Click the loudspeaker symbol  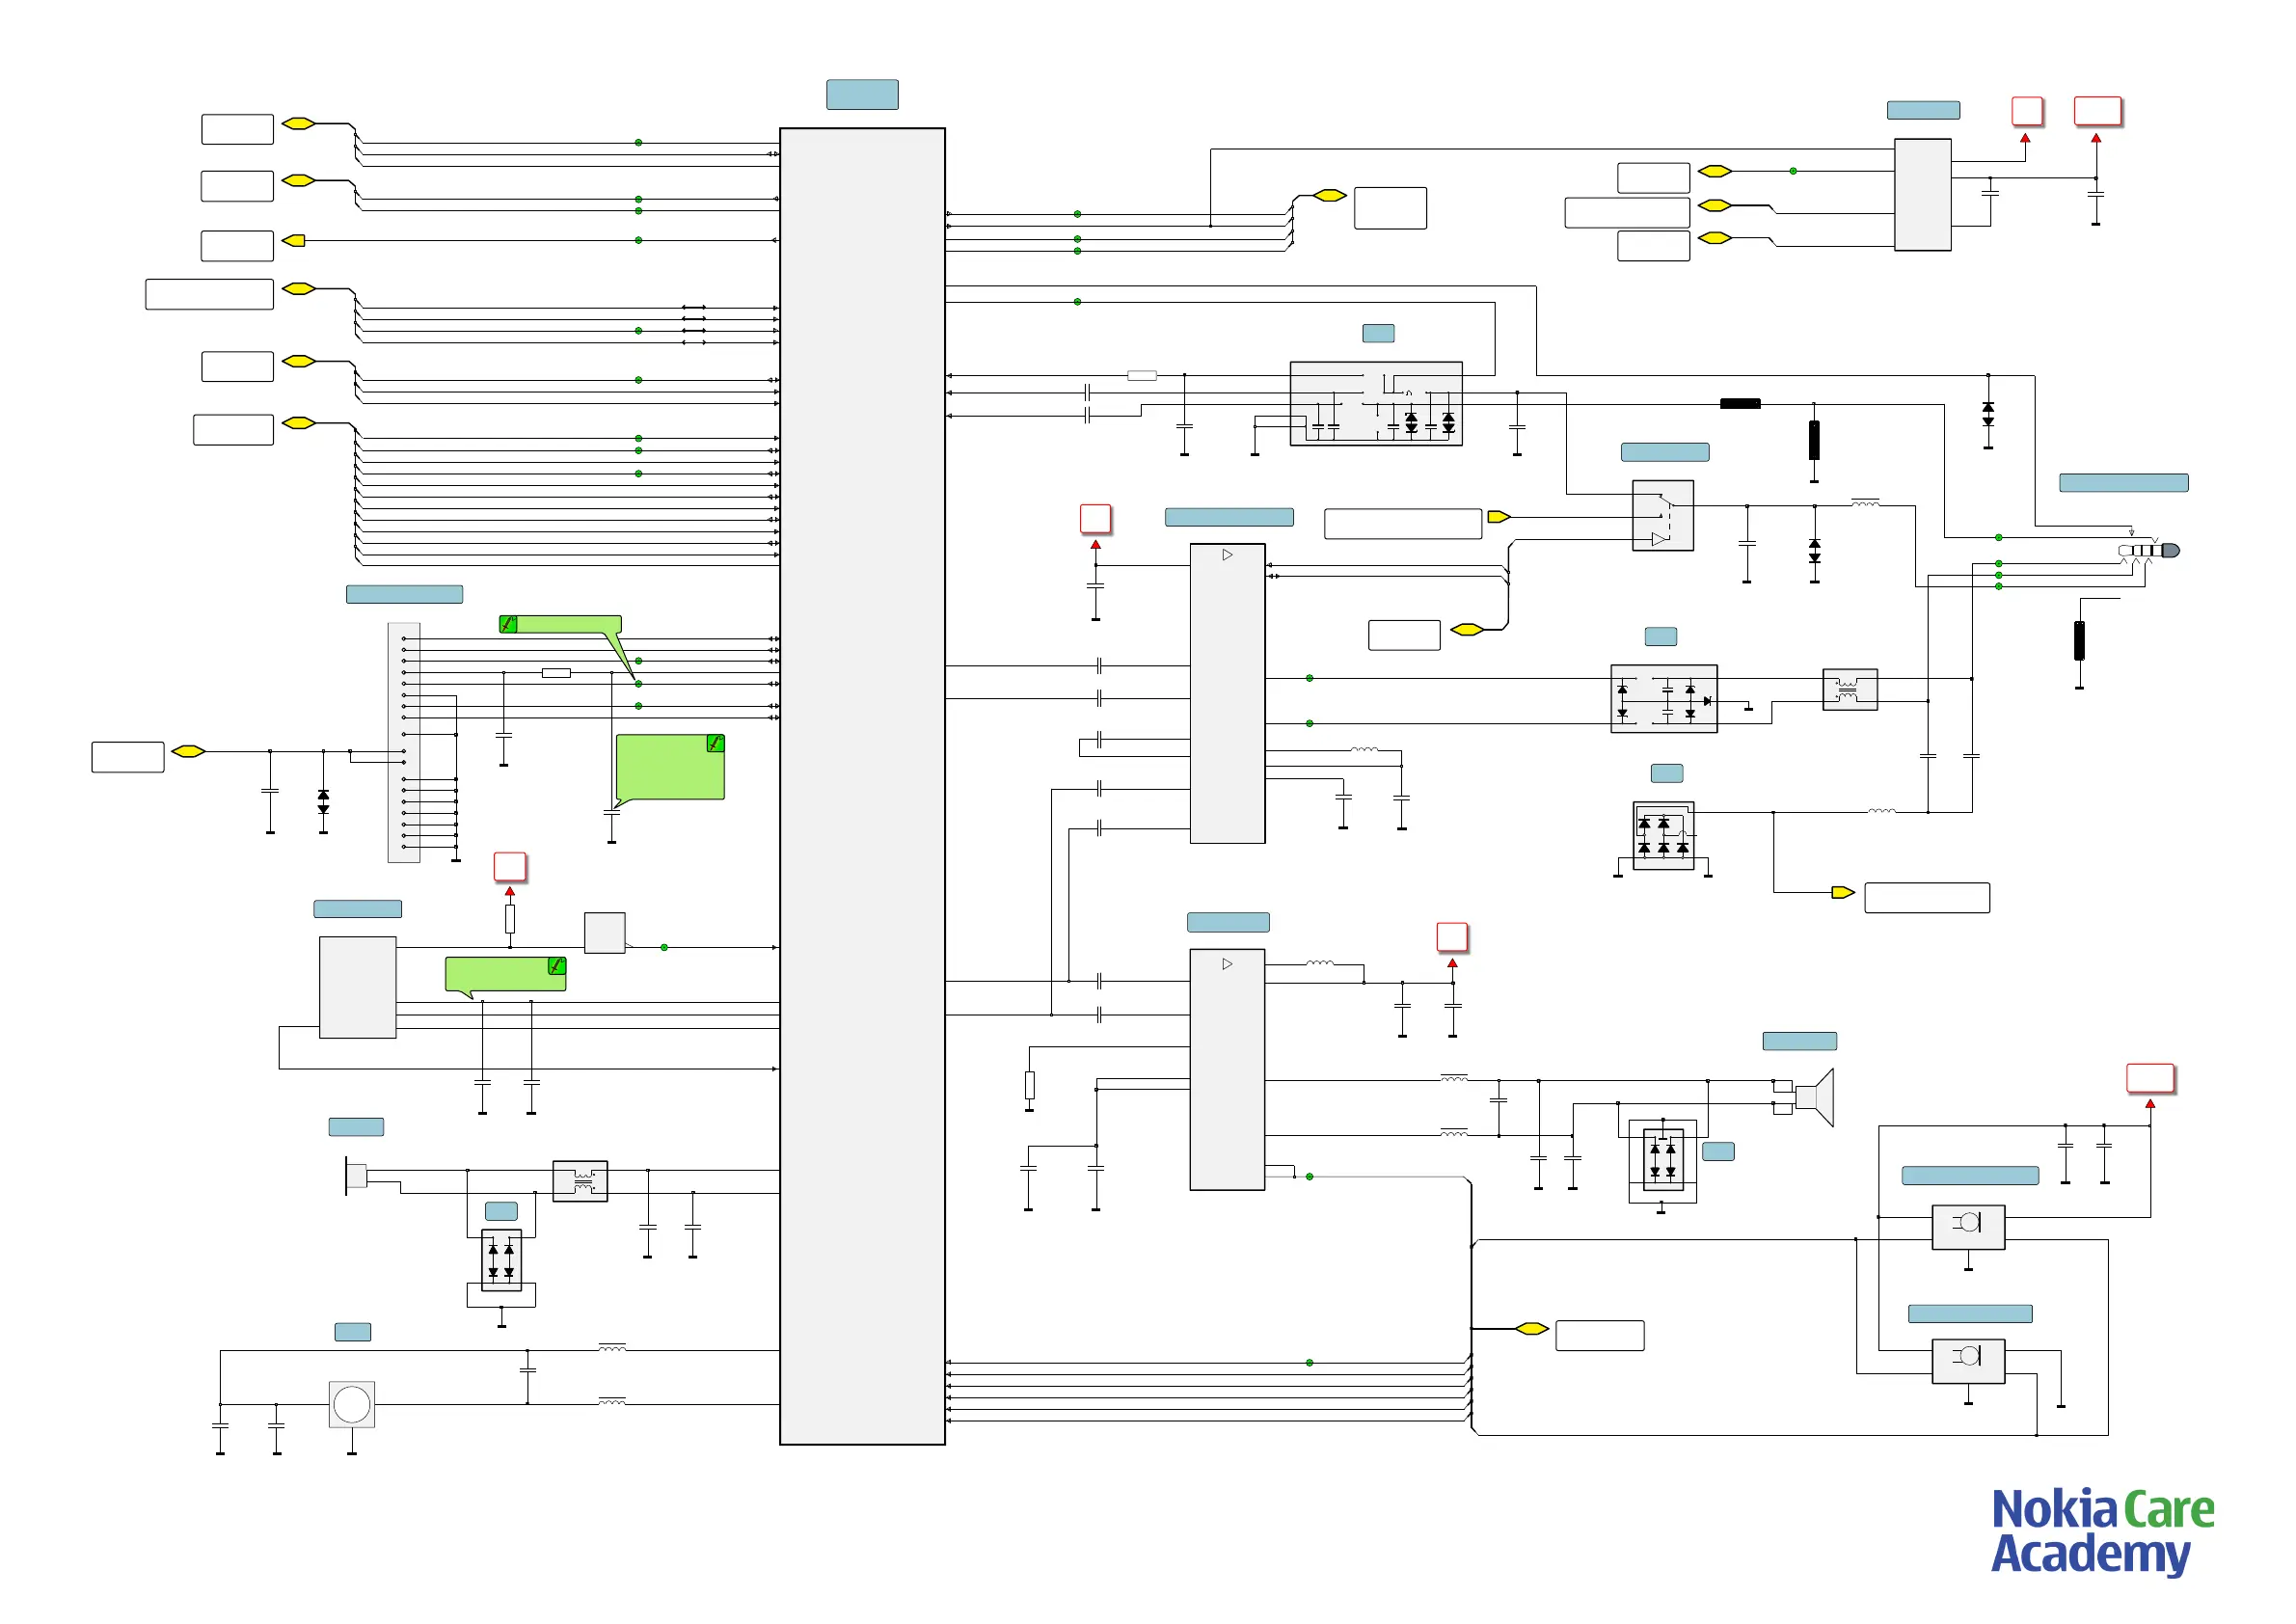pos(1816,1097)
